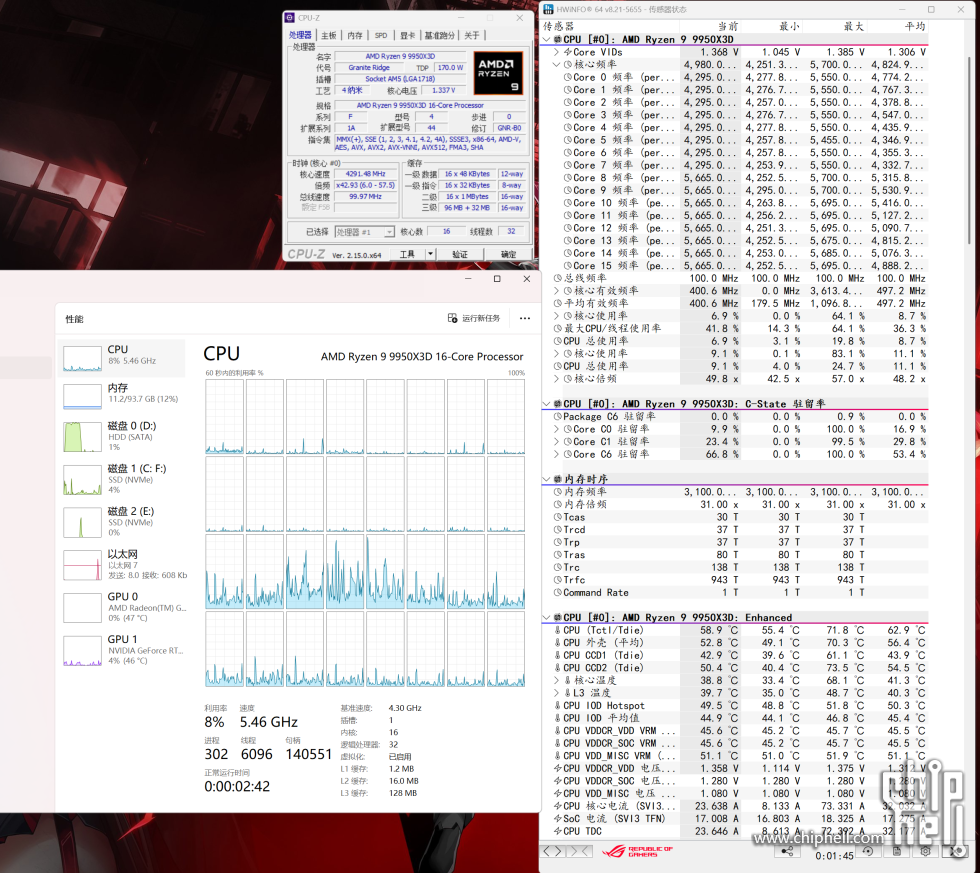Screen dimensions: 980x873
Task: Select the 处理器 tab in CPU-Z
Action: click(x=300, y=36)
